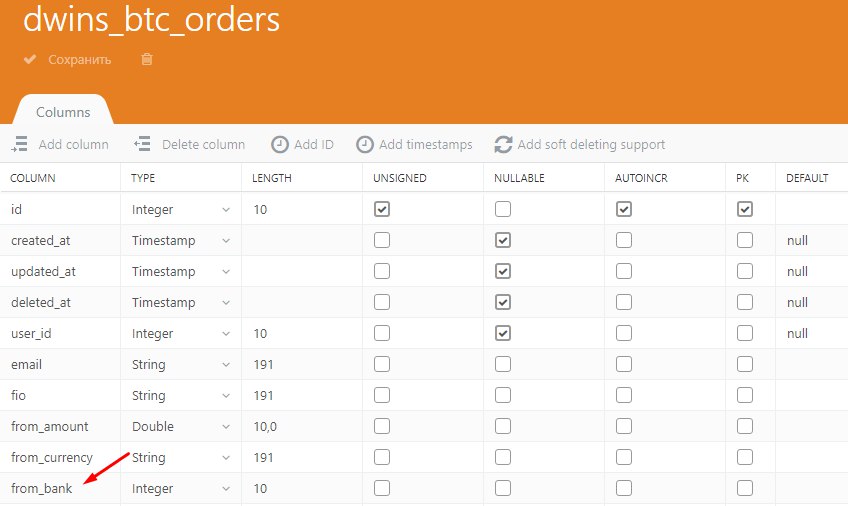Click the length field of from_amount
The height and width of the screenshot is (506, 848).
(302, 427)
